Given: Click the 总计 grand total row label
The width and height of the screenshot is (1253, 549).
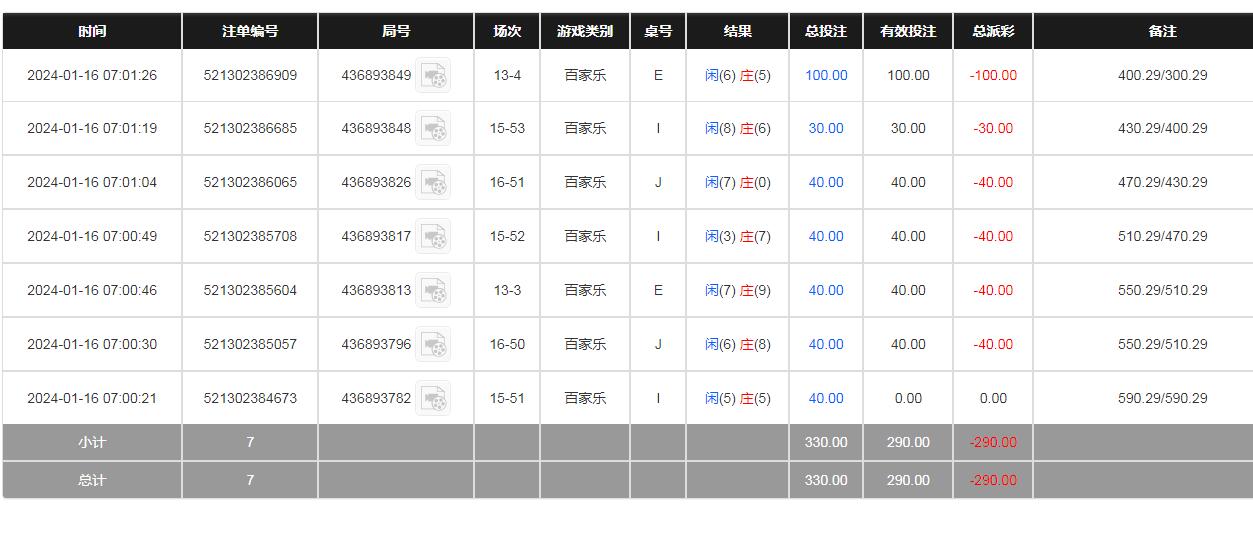Looking at the screenshot, I should tap(92, 480).
